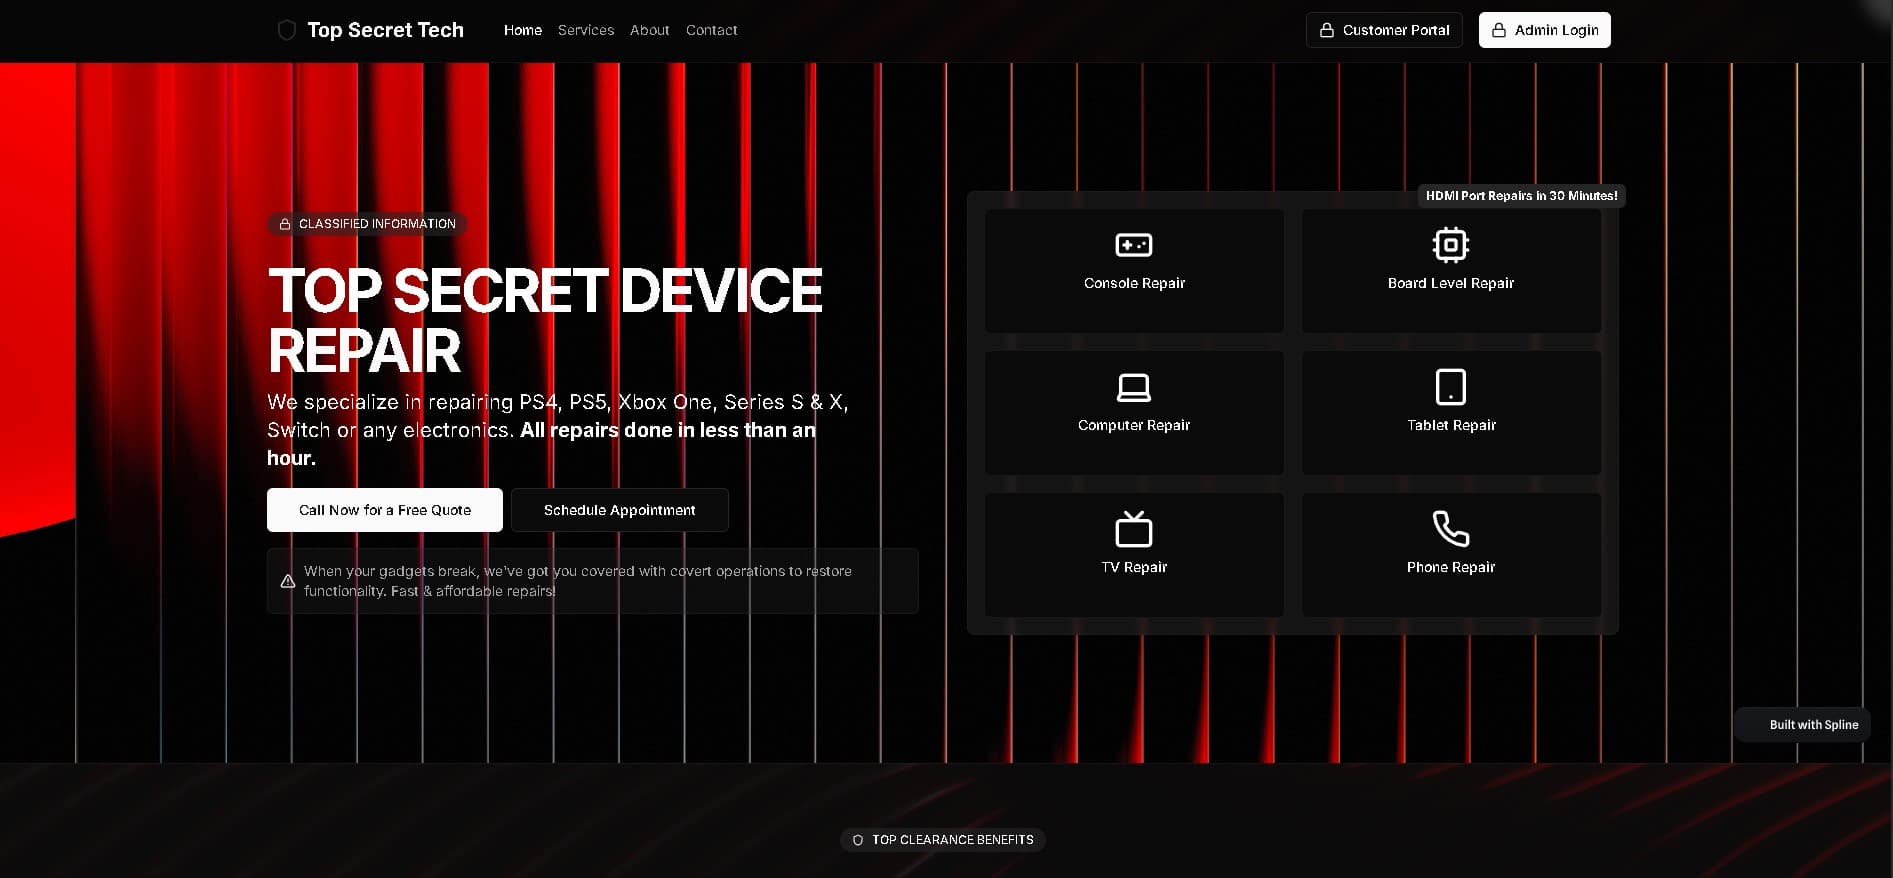Click the Classified Information badge
Screen dimensions: 1893x878
pyautogui.click(x=367, y=224)
